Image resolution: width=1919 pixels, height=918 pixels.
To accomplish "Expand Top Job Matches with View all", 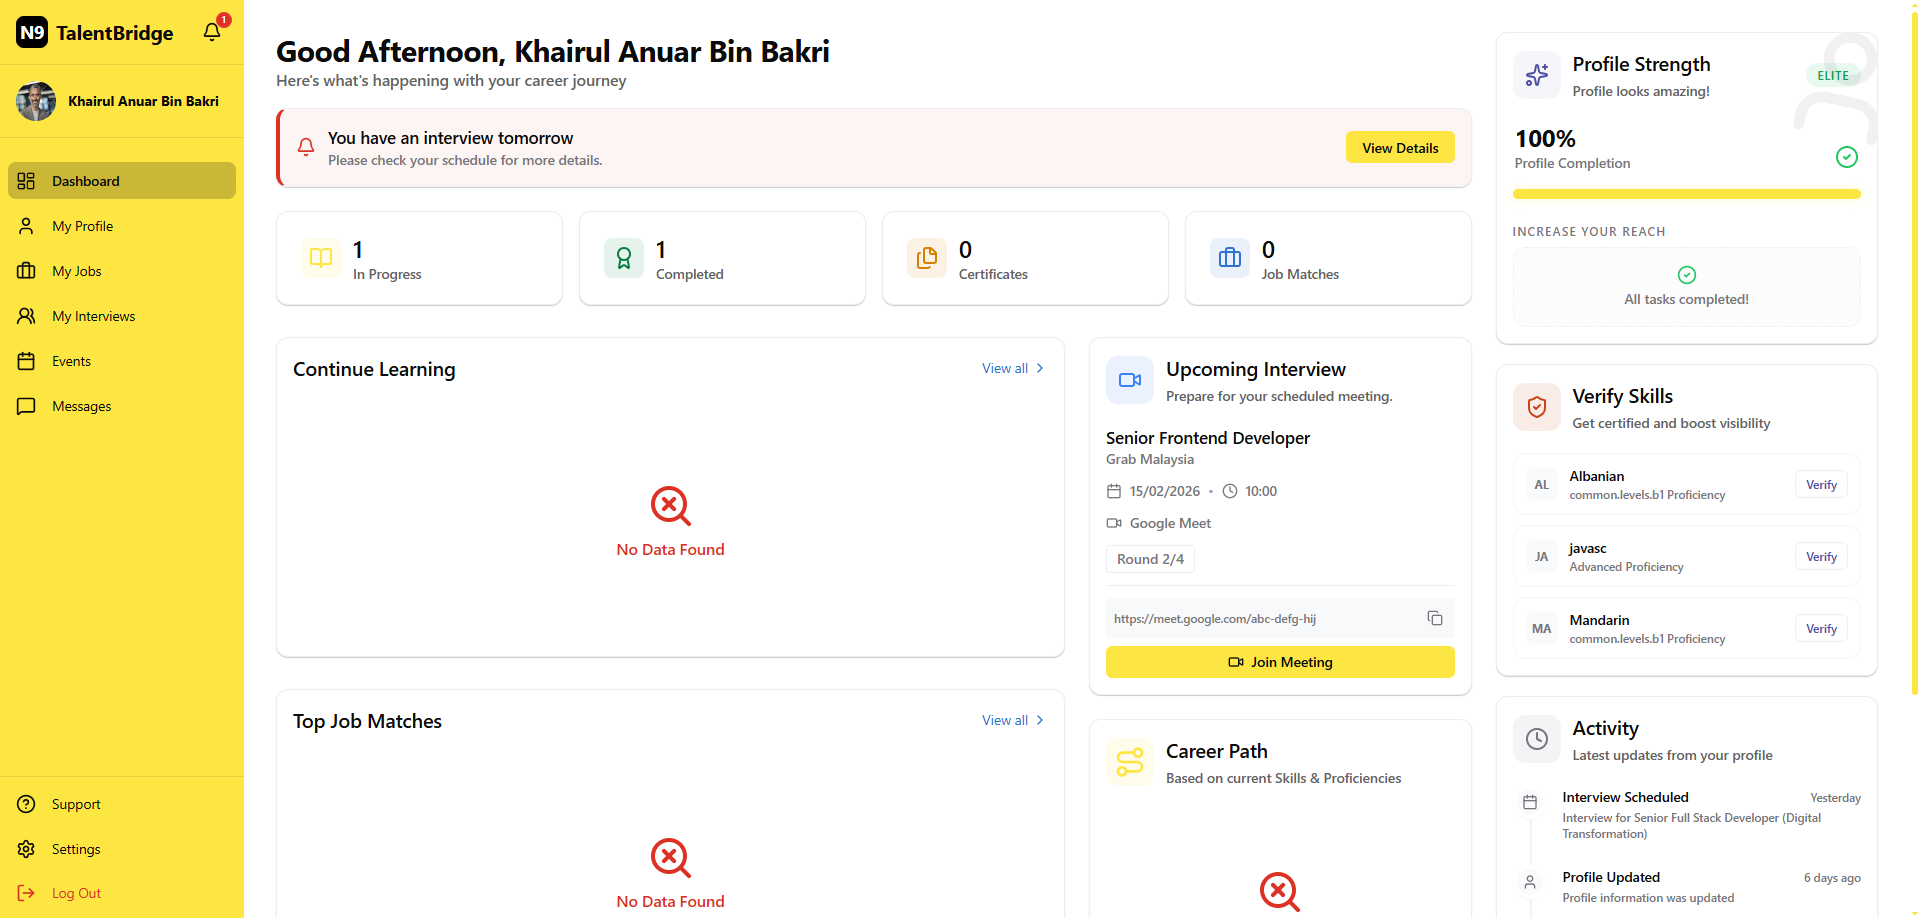I will [1012, 721].
